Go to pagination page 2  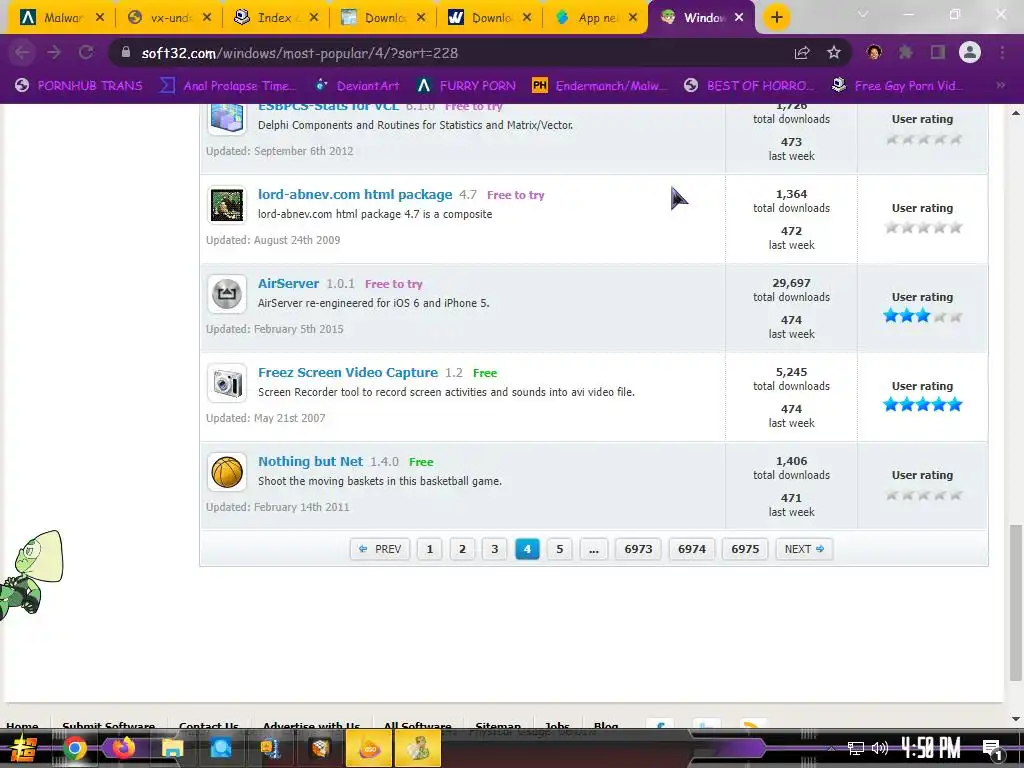click(x=462, y=549)
